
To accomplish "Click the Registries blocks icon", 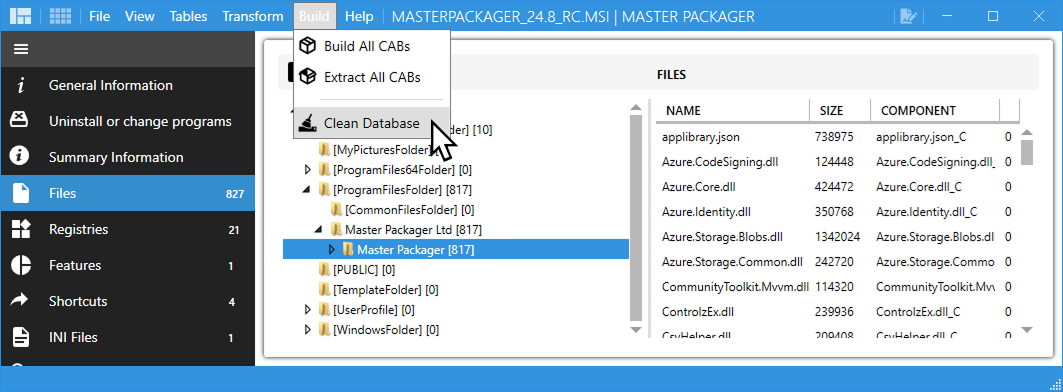I will pyautogui.click(x=21, y=229).
